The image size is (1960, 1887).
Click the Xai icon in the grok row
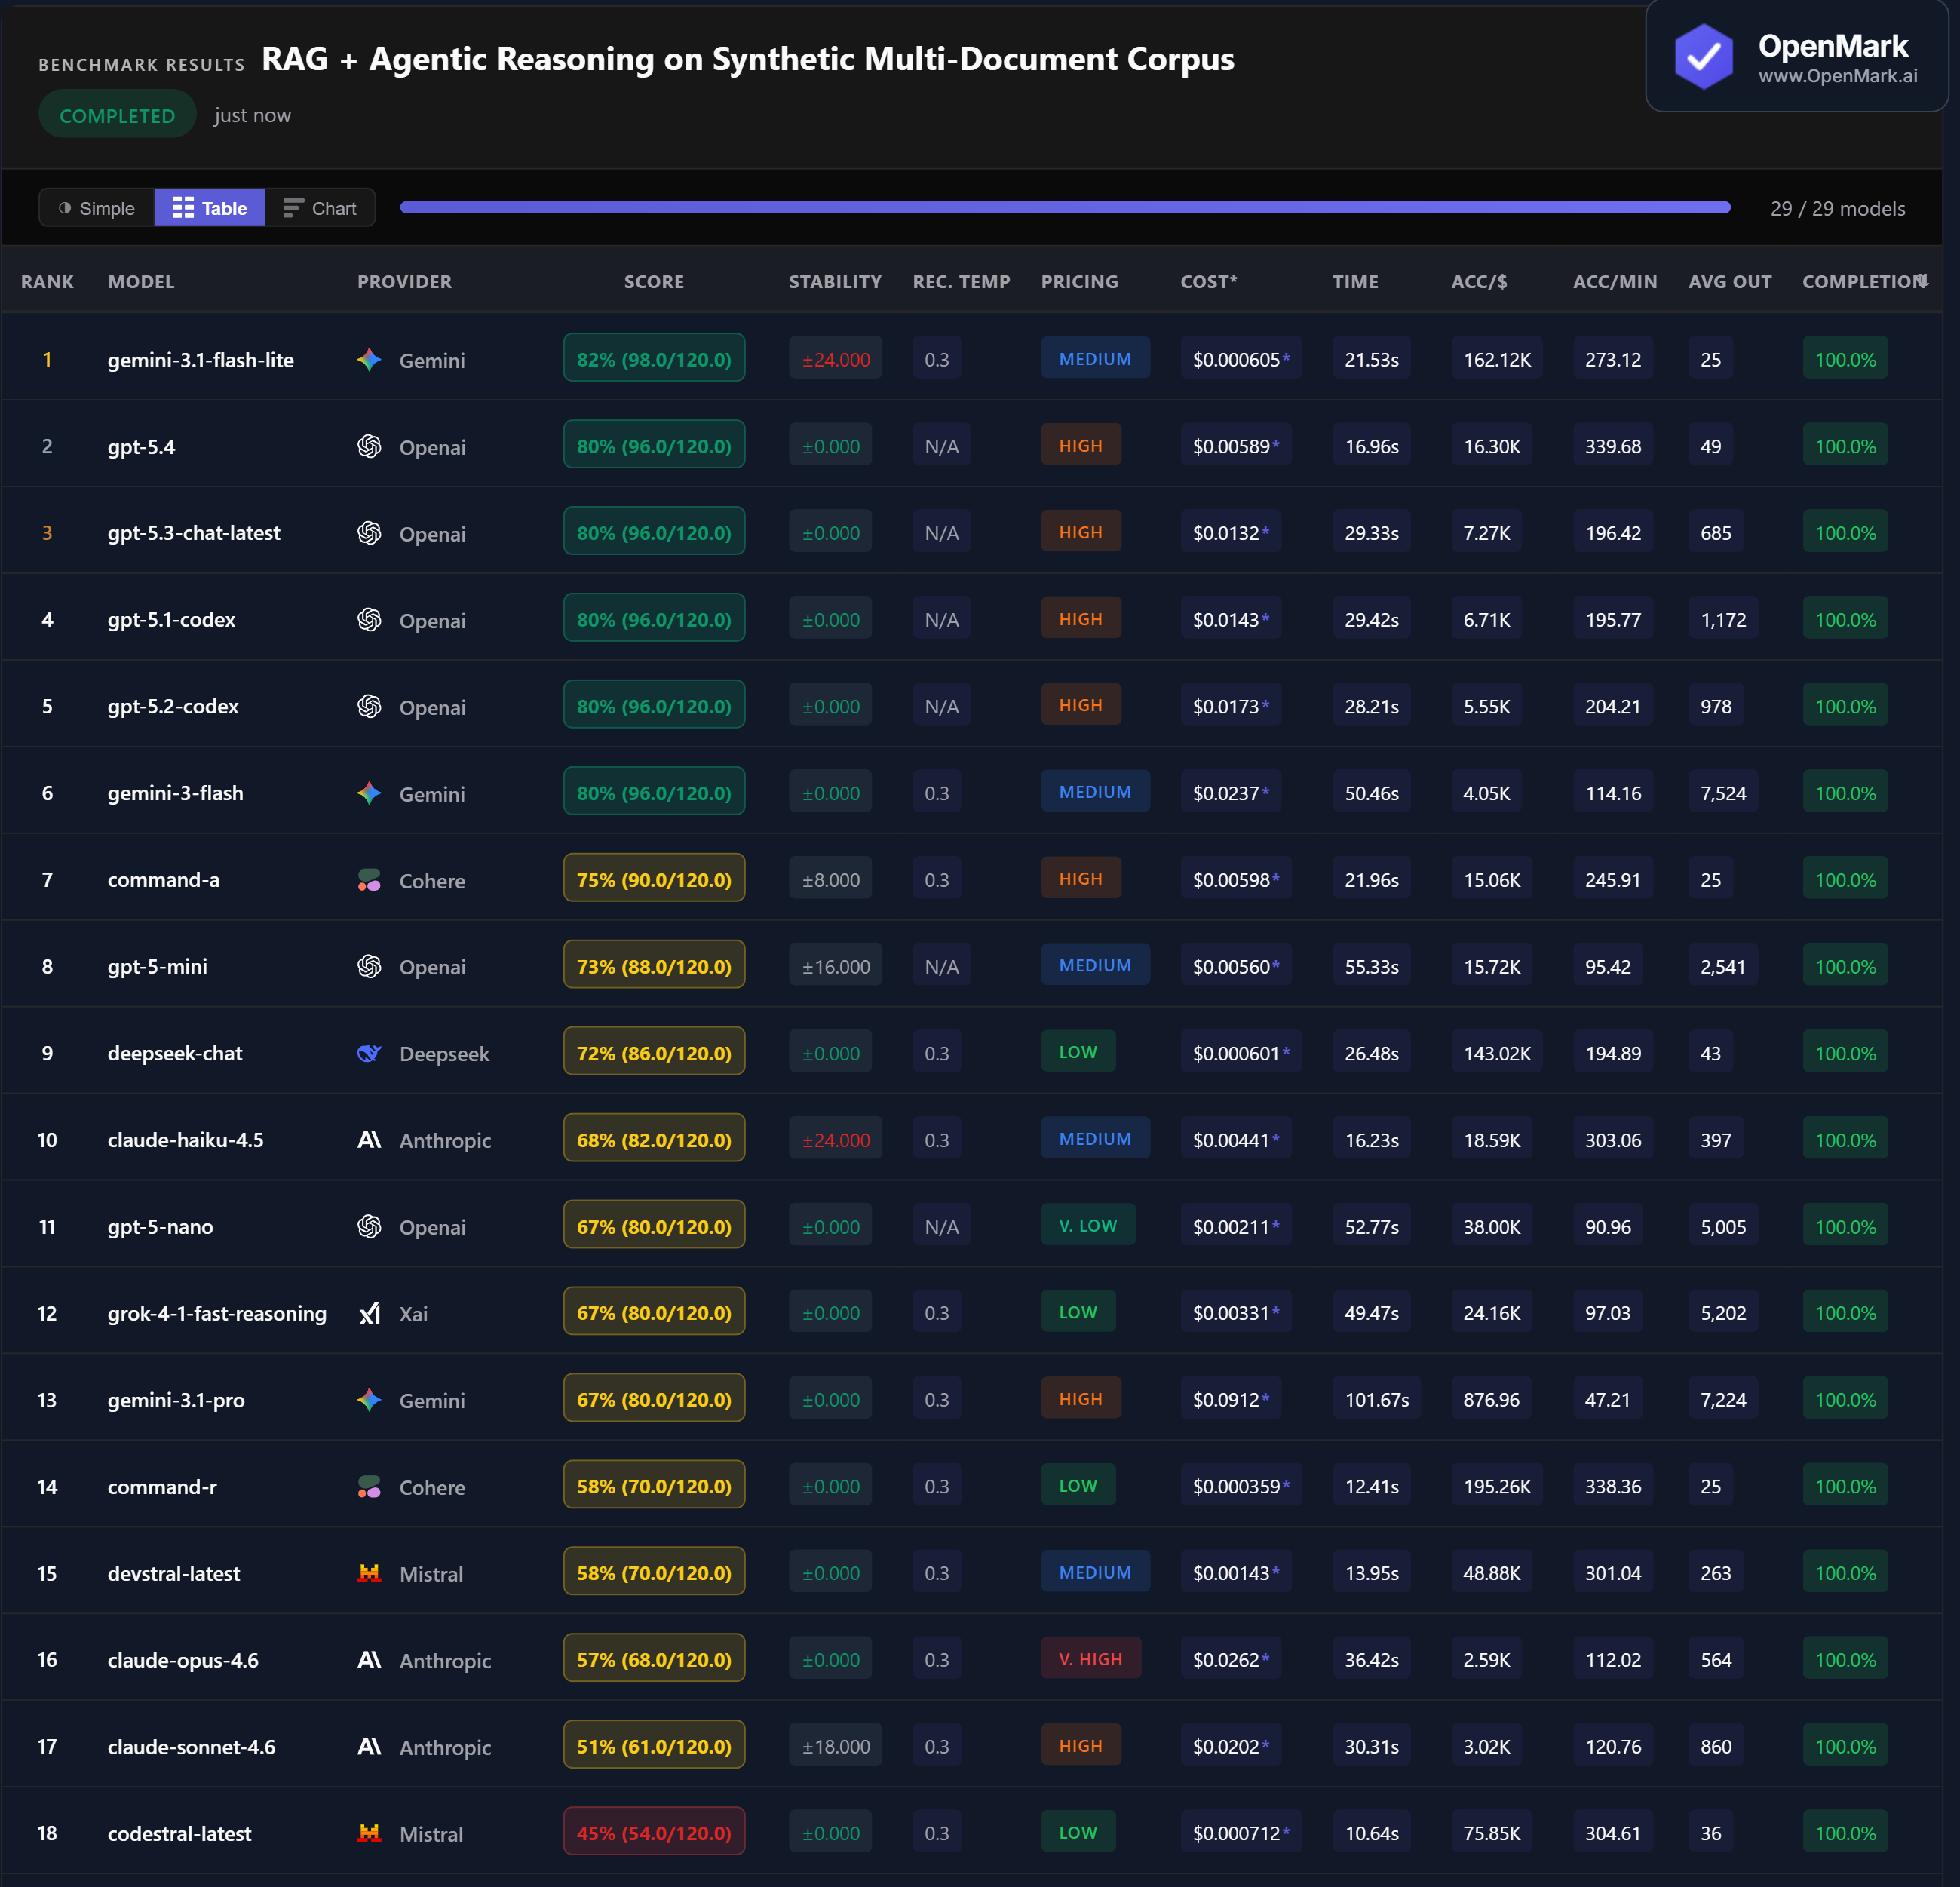[x=369, y=1313]
